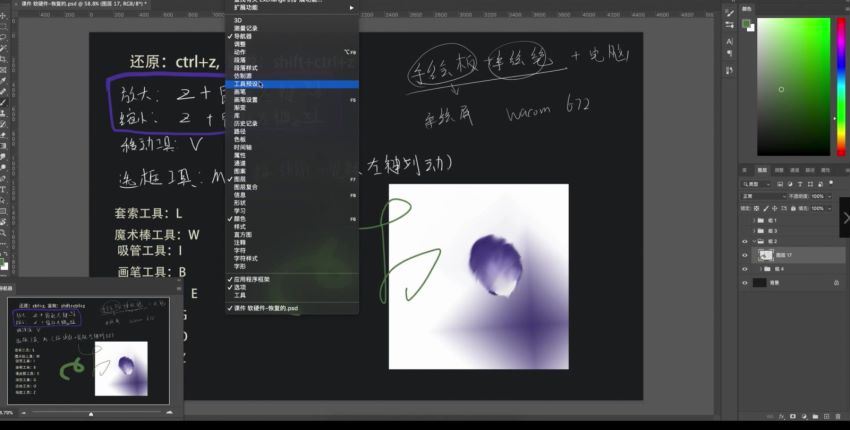Choose 画笔设置 from the window menu
Viewport: 850px width, 430px height.
tap(292, 100)
